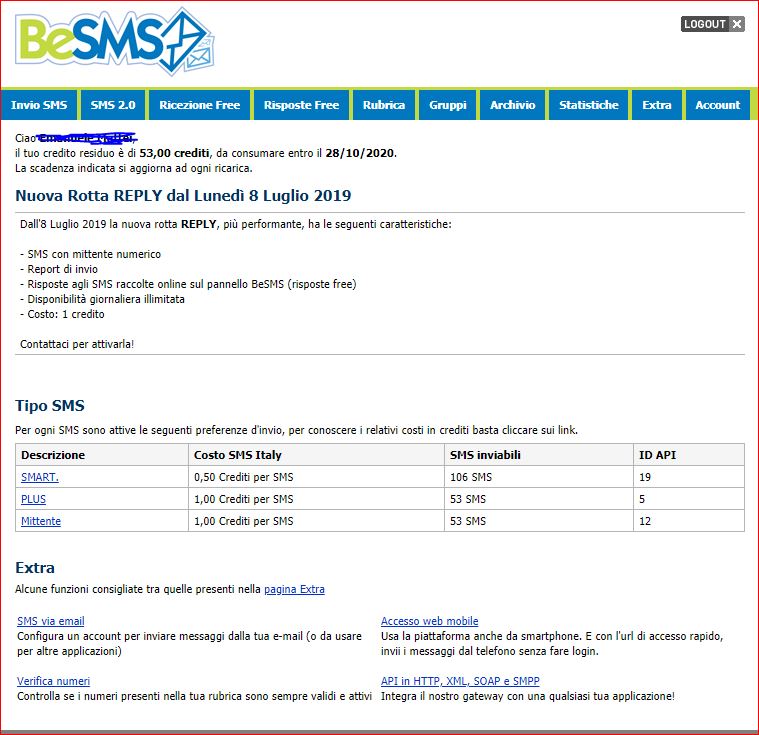
Task: Open the SMS via email link
Action: pyautogui.click(x=51, y=621)
